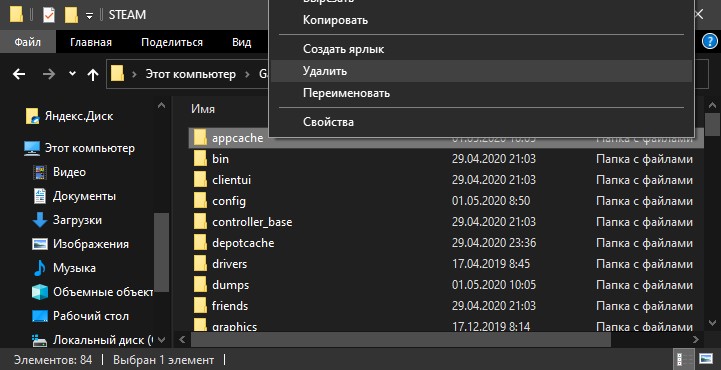Click the navigation pane scroll up arrow

click(161, 105)
